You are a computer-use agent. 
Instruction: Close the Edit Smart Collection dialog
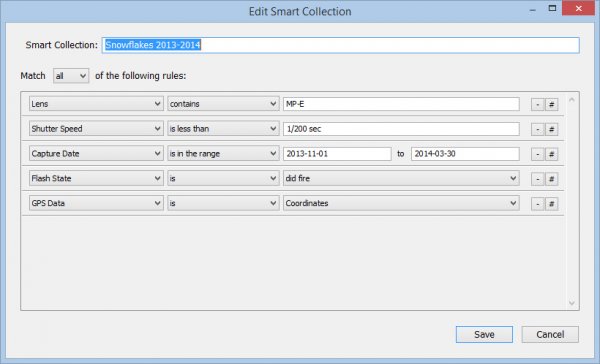(x=579, y=8)
